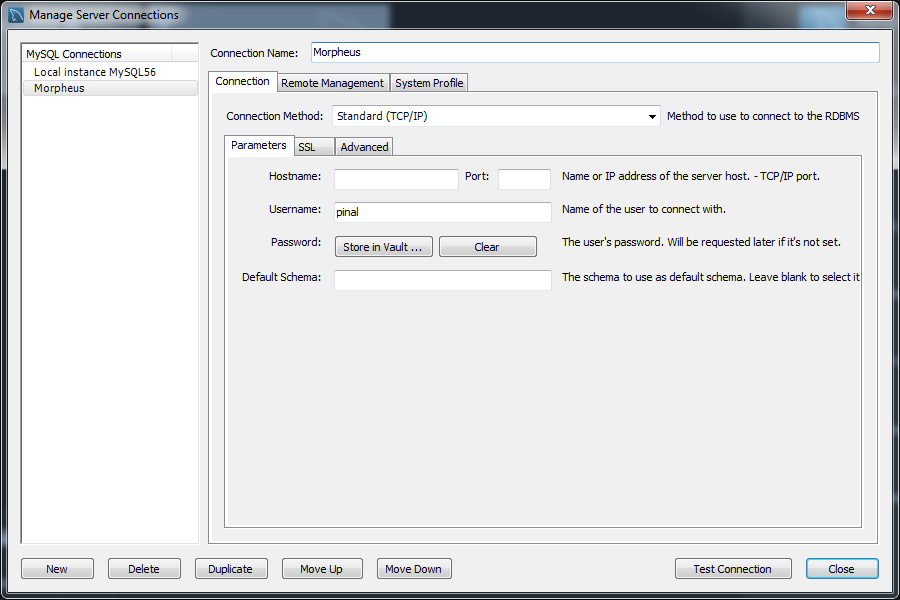
Task: Click the 'Method to use to connect' description
Action: tap(763, 116)
